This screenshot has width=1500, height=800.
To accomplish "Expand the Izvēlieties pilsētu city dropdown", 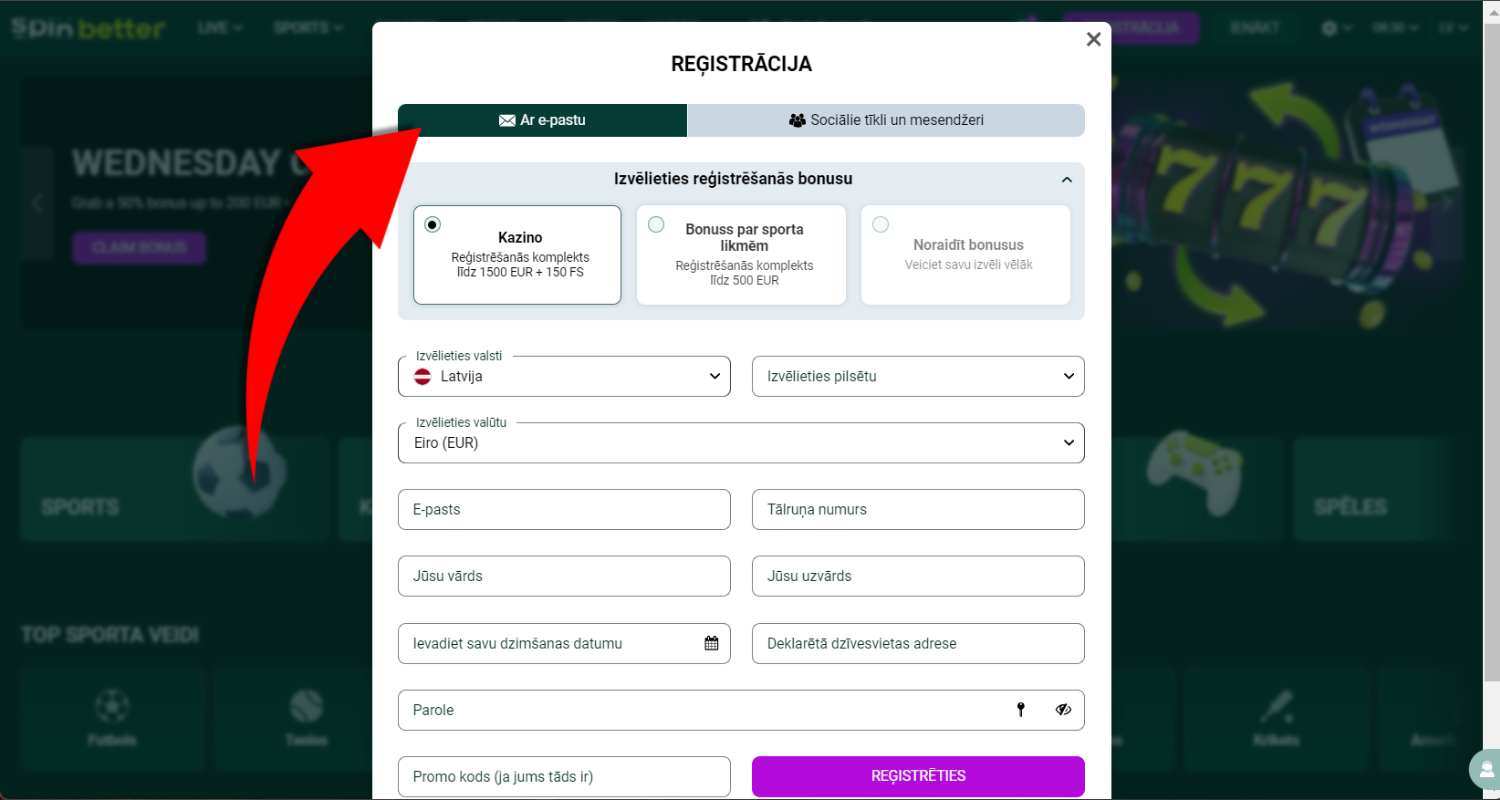I will pos(918,377).
